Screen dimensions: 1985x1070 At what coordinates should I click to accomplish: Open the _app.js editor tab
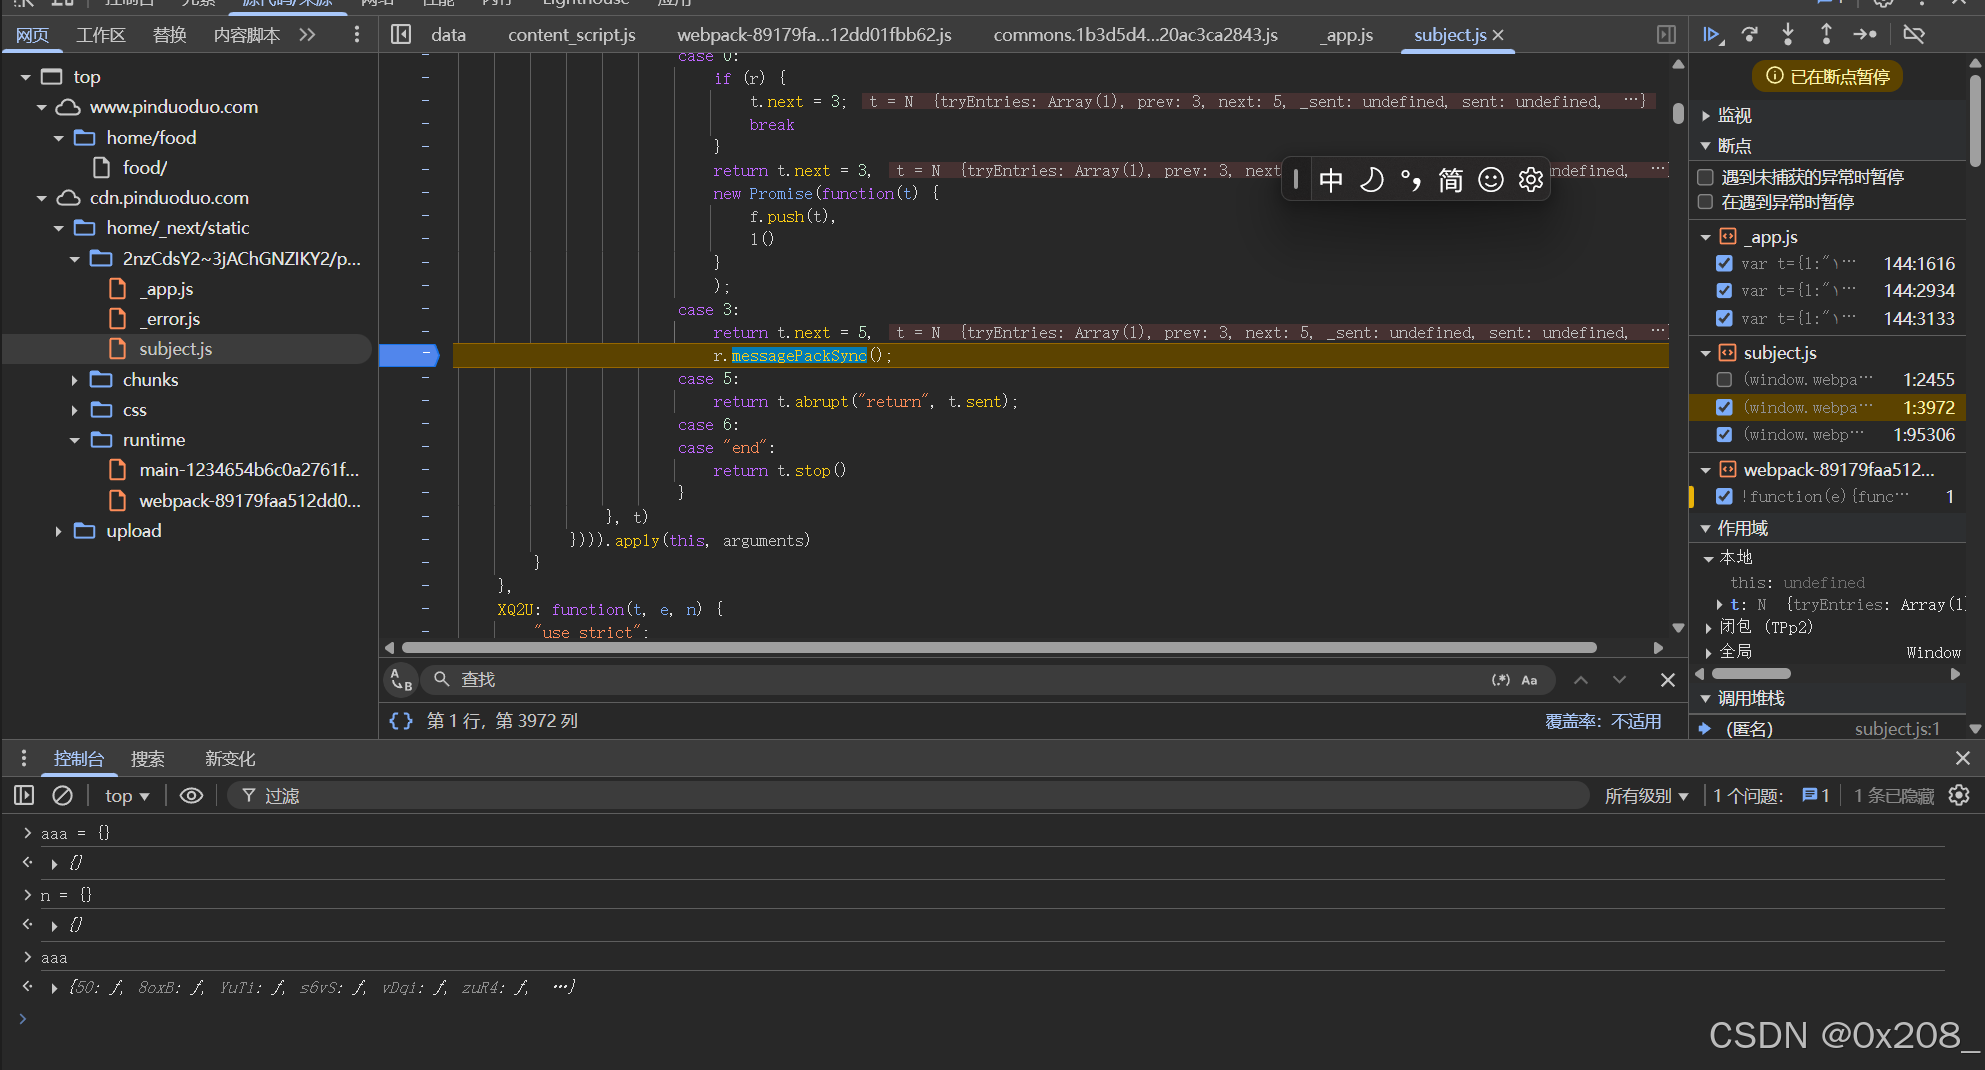tap(1346, 35)
